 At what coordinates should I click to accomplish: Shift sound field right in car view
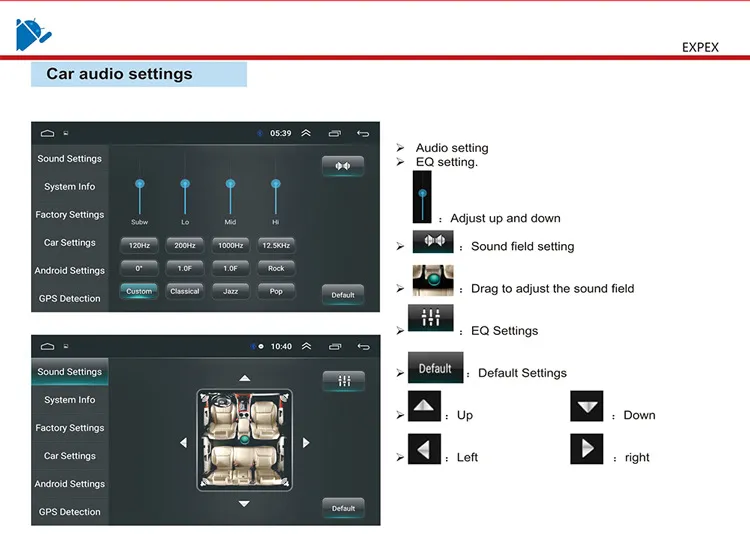[x=306, y=443]
